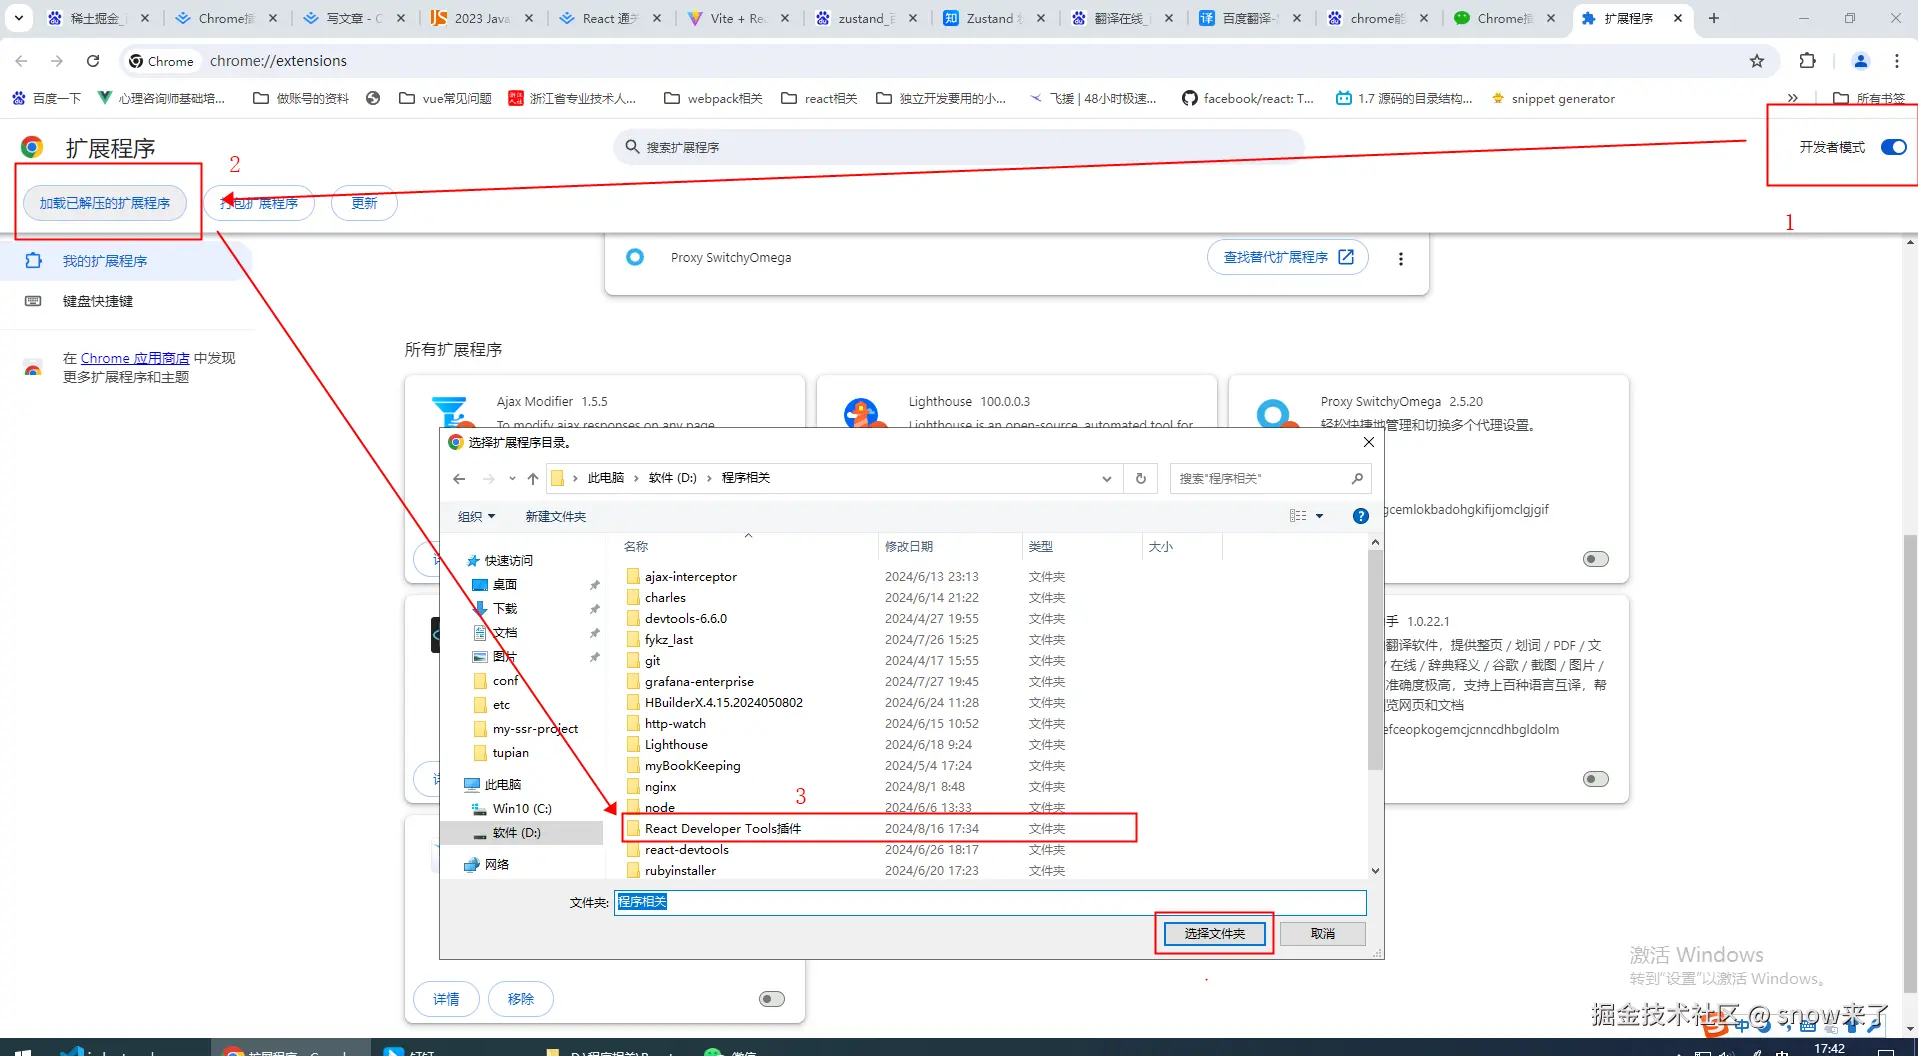Click the magnifier in the dialog search box
Image resolution: width=1918 pixels, height=1056 pixels.
tap(1357, 479)
